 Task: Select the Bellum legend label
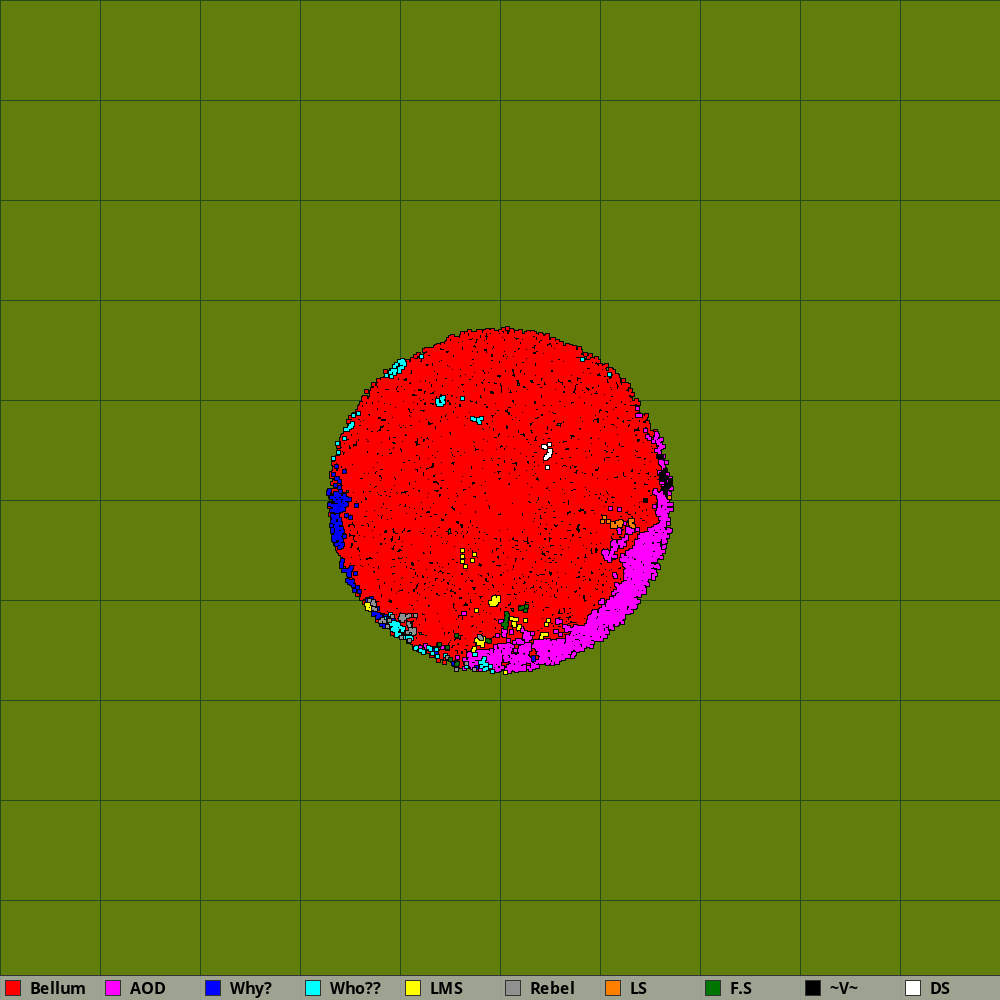point(57,988)
